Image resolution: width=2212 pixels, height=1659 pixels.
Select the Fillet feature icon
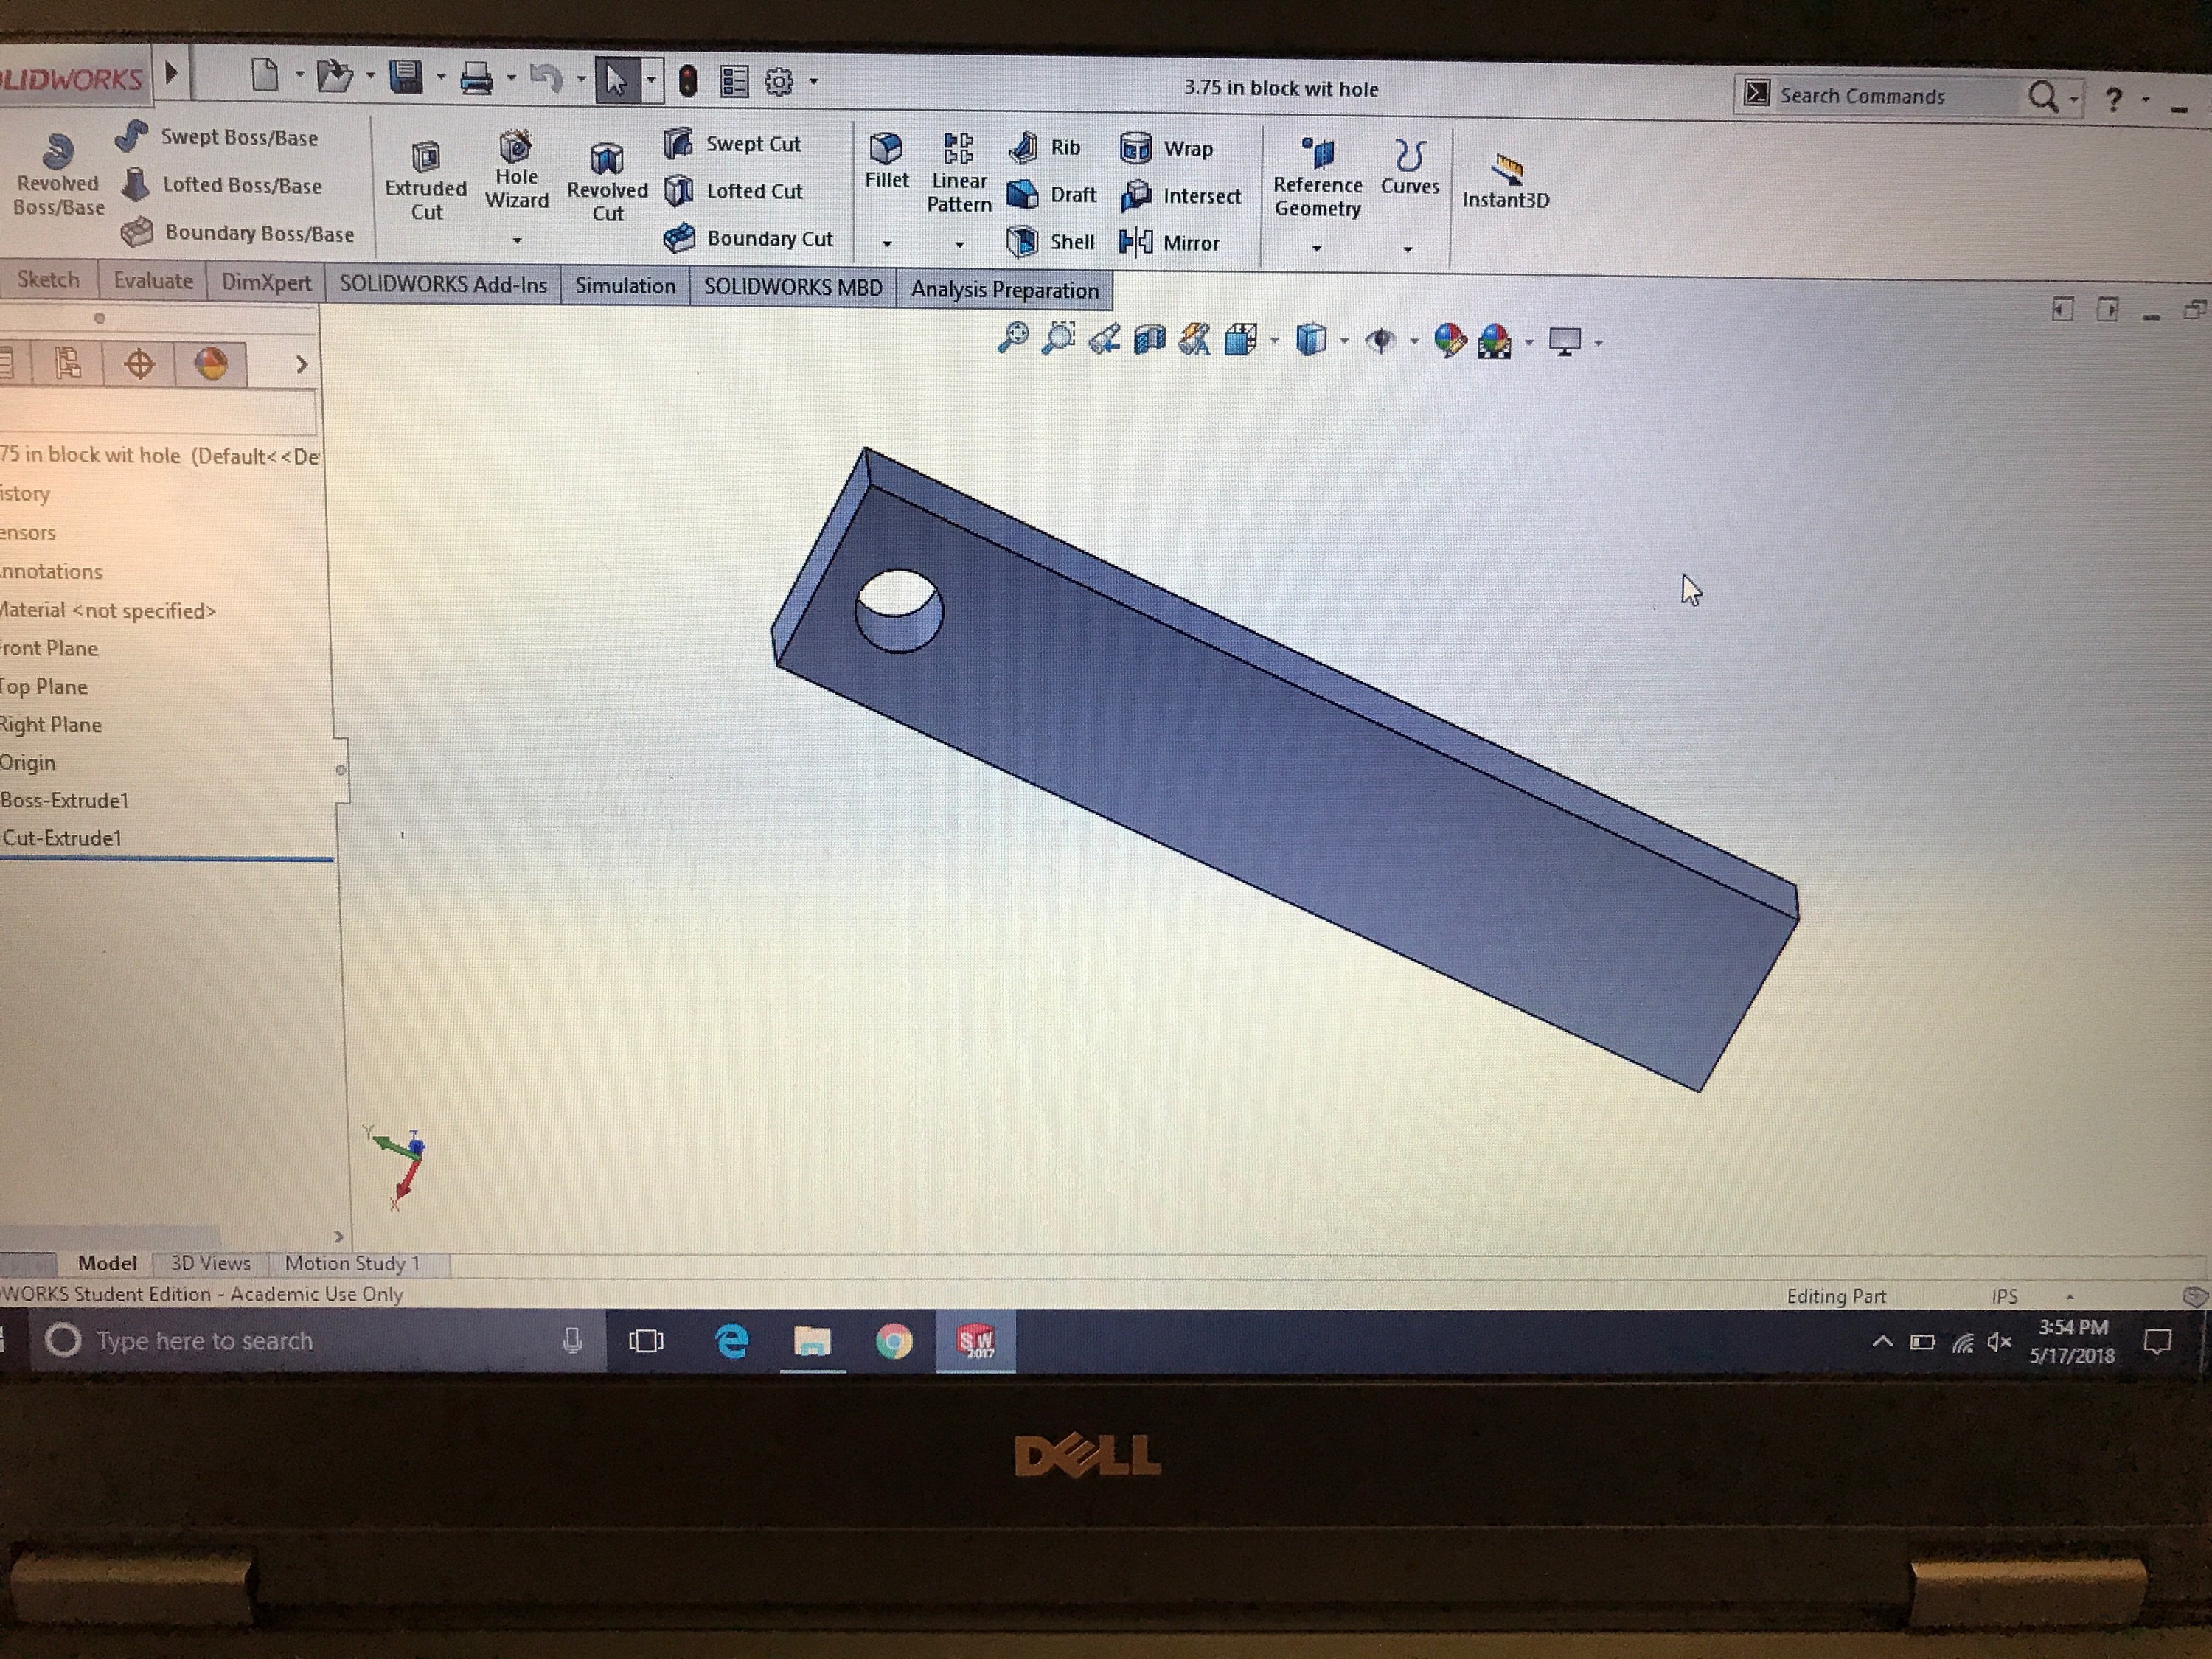click(886, 149)
